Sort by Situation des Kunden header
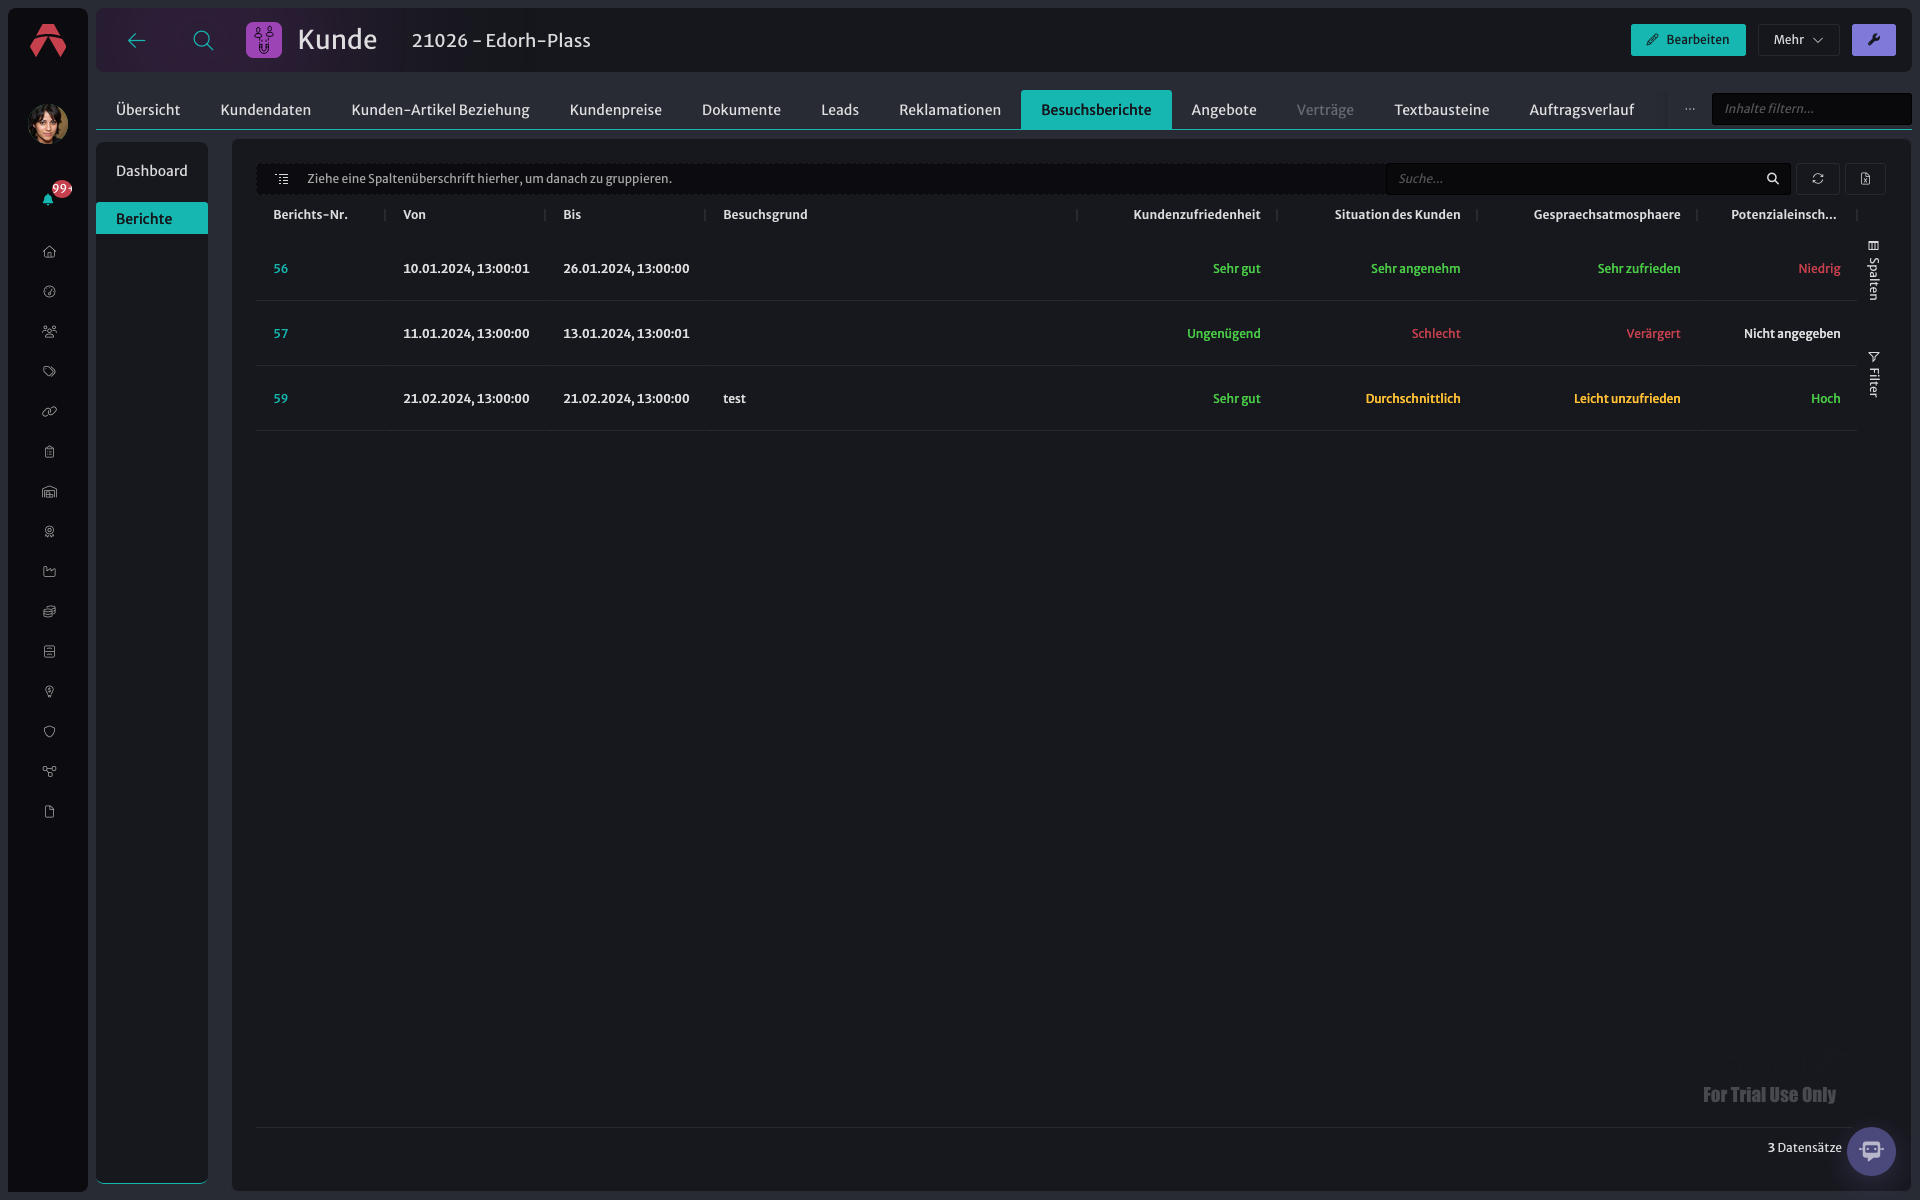This screenshot has height=1200, width=1920. (1397, 215)
